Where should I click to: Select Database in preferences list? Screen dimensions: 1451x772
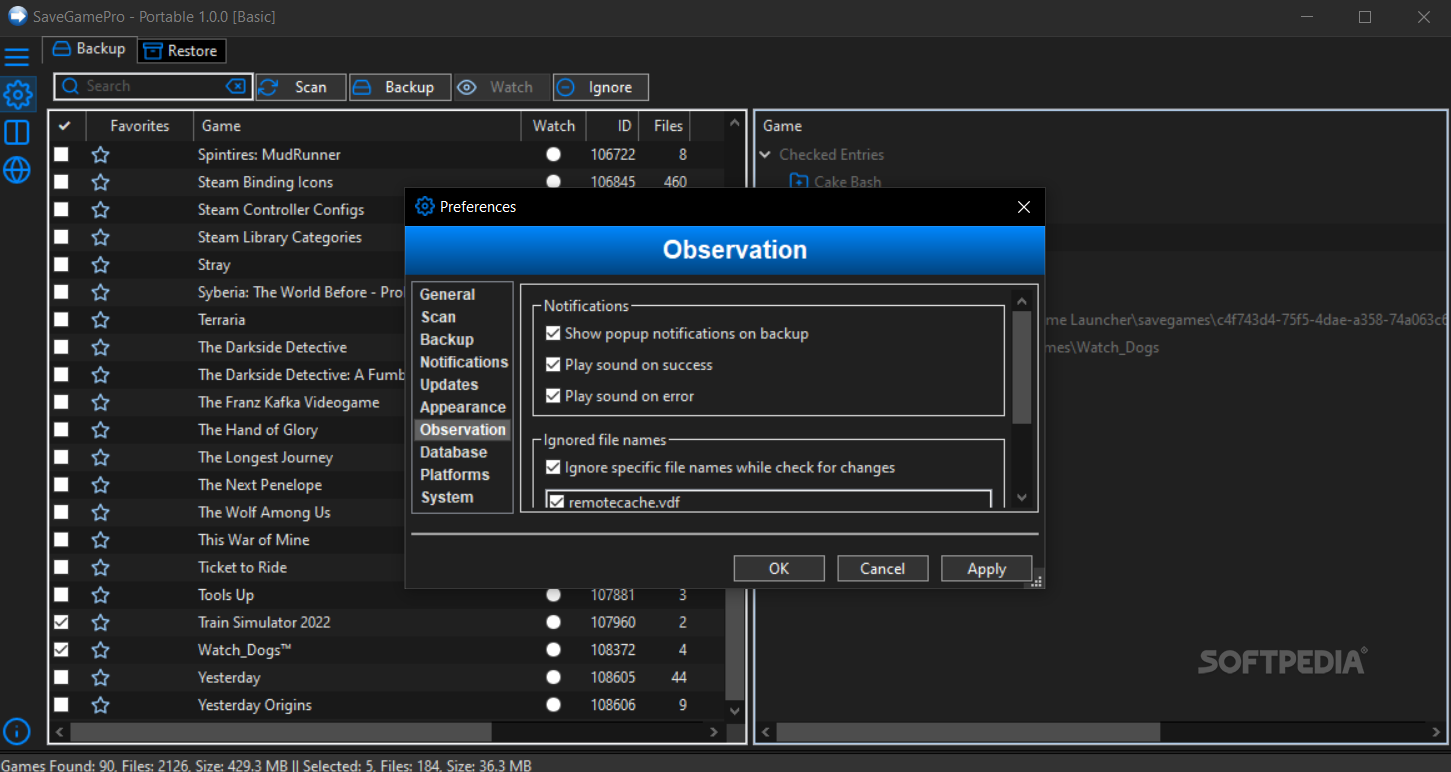453,452
